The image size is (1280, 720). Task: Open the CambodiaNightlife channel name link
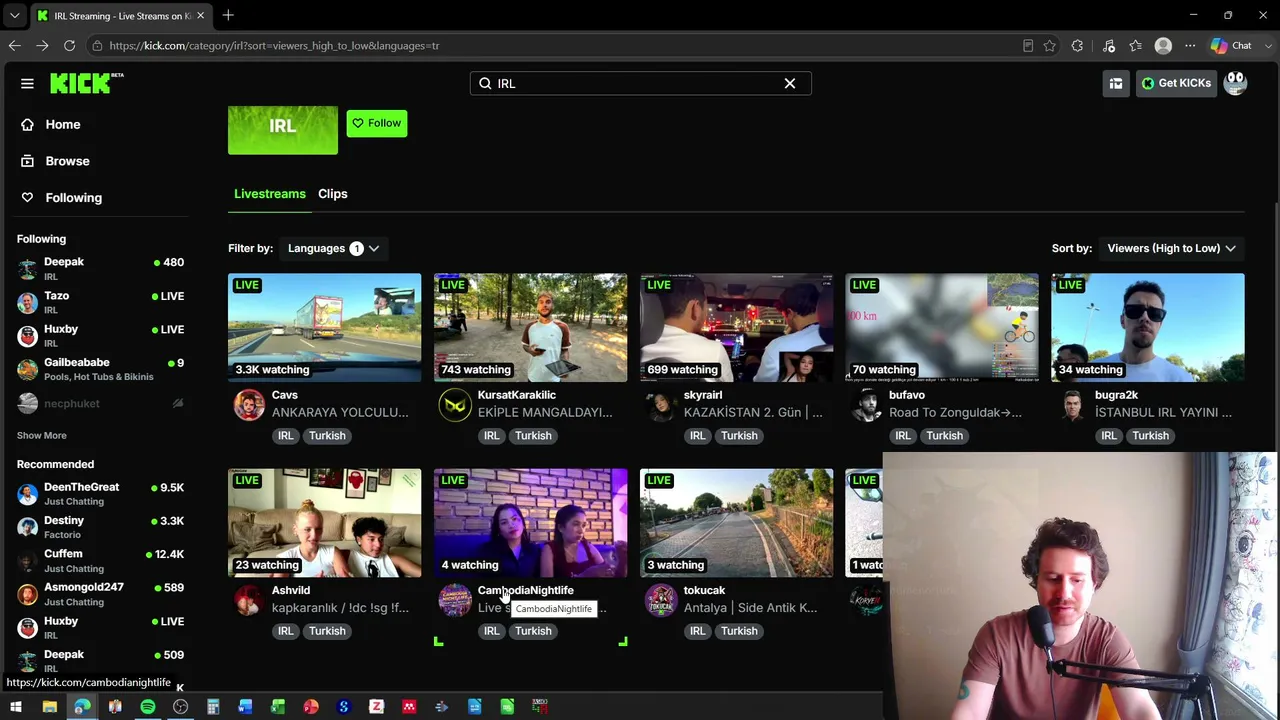tap(526, 590)
